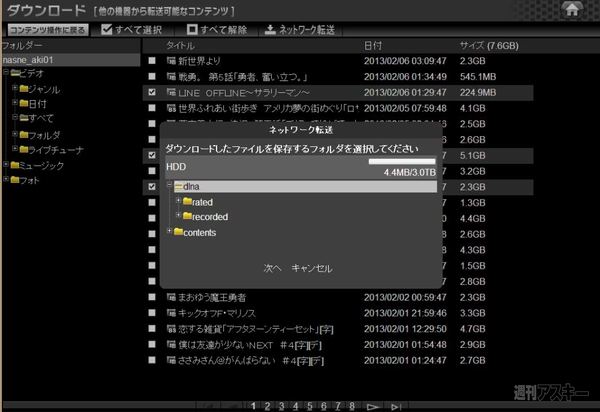600x412 pixels.
Task: Click the video icon beside 戦勇。第5話
Action: [171, 77]
